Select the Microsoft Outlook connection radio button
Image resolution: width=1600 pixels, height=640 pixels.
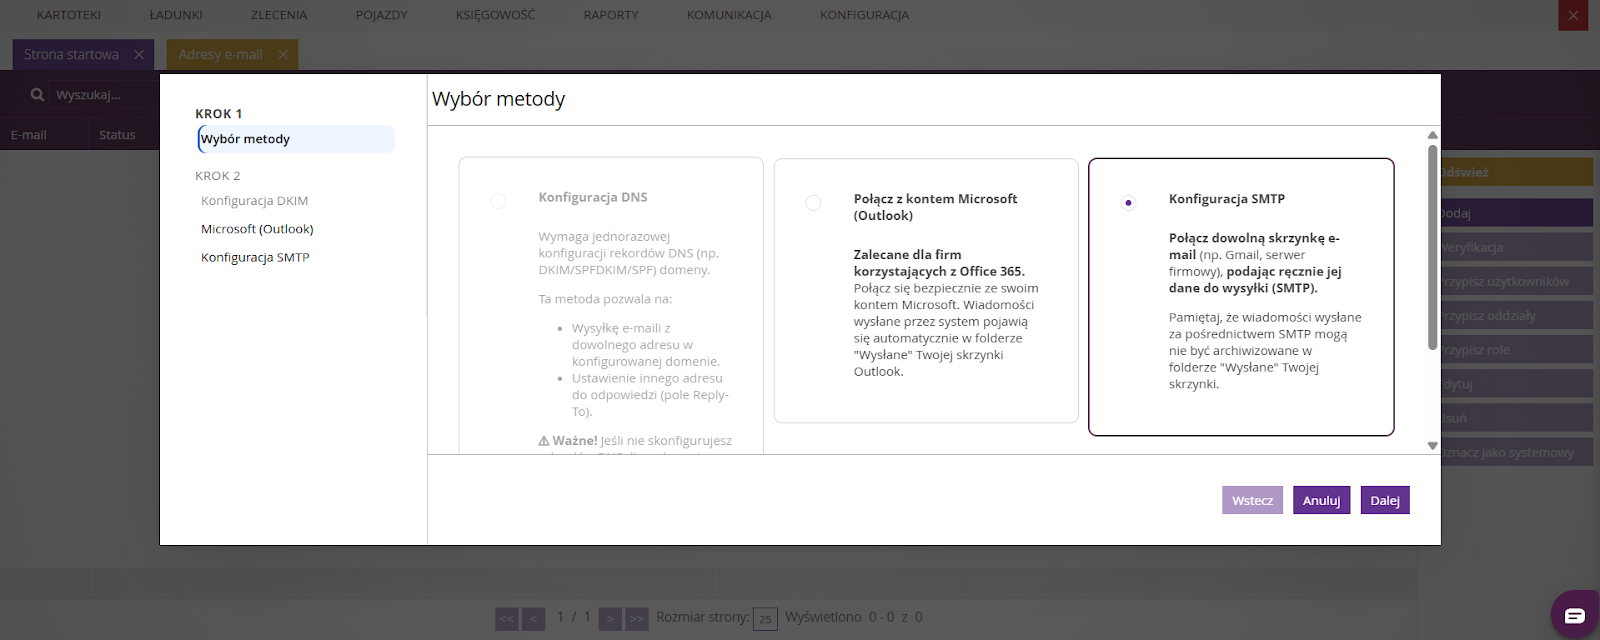[813, 203]
